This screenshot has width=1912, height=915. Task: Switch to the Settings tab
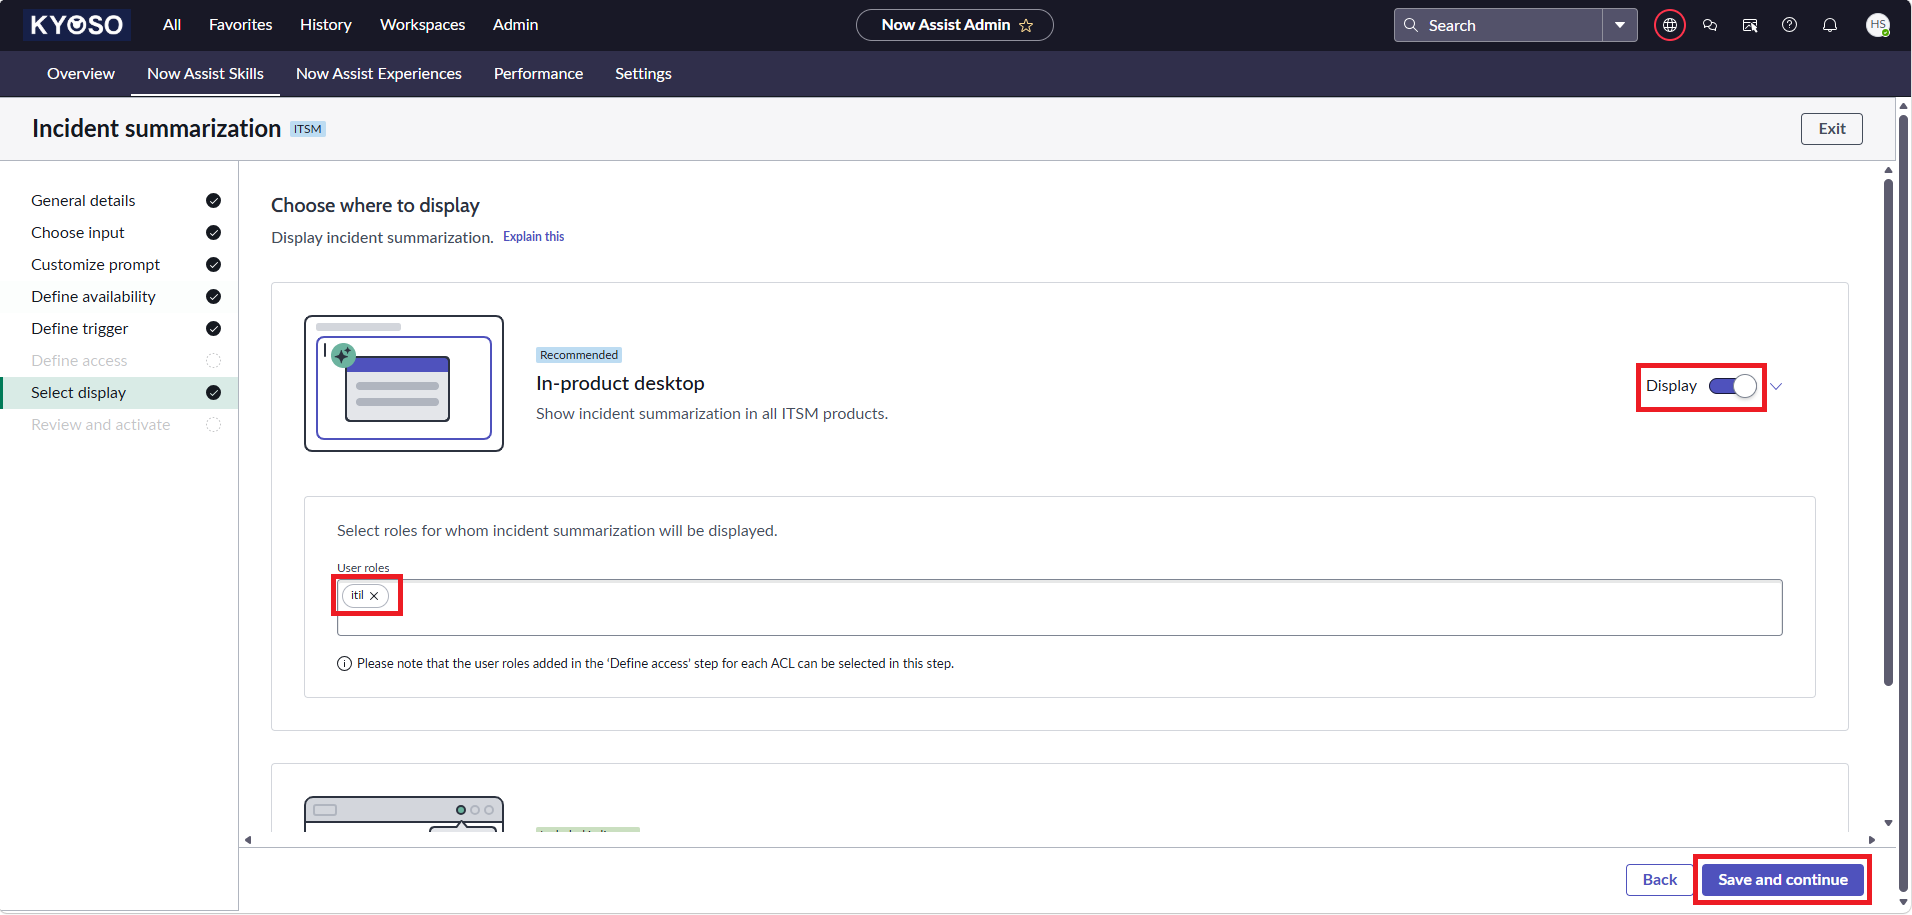[x=643, y=74]
